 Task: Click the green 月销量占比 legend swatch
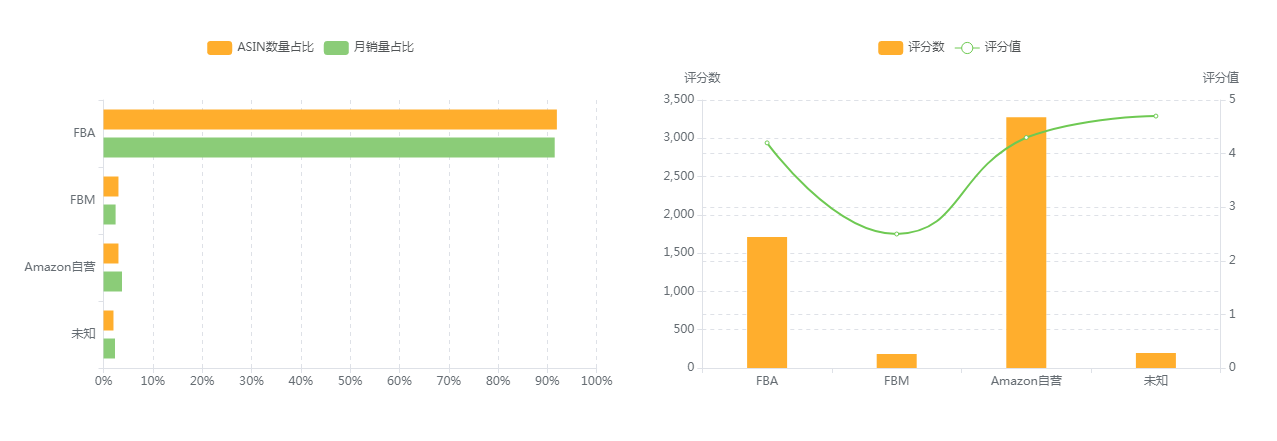coord(337,48)
